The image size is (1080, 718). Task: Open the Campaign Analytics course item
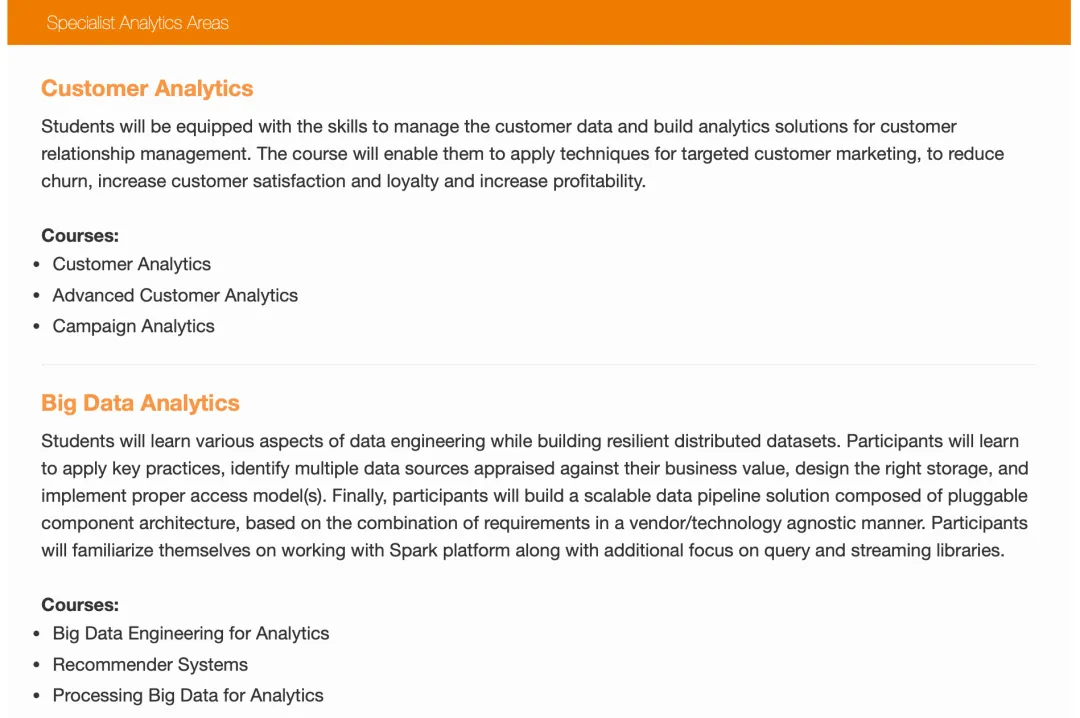point(133,326)
